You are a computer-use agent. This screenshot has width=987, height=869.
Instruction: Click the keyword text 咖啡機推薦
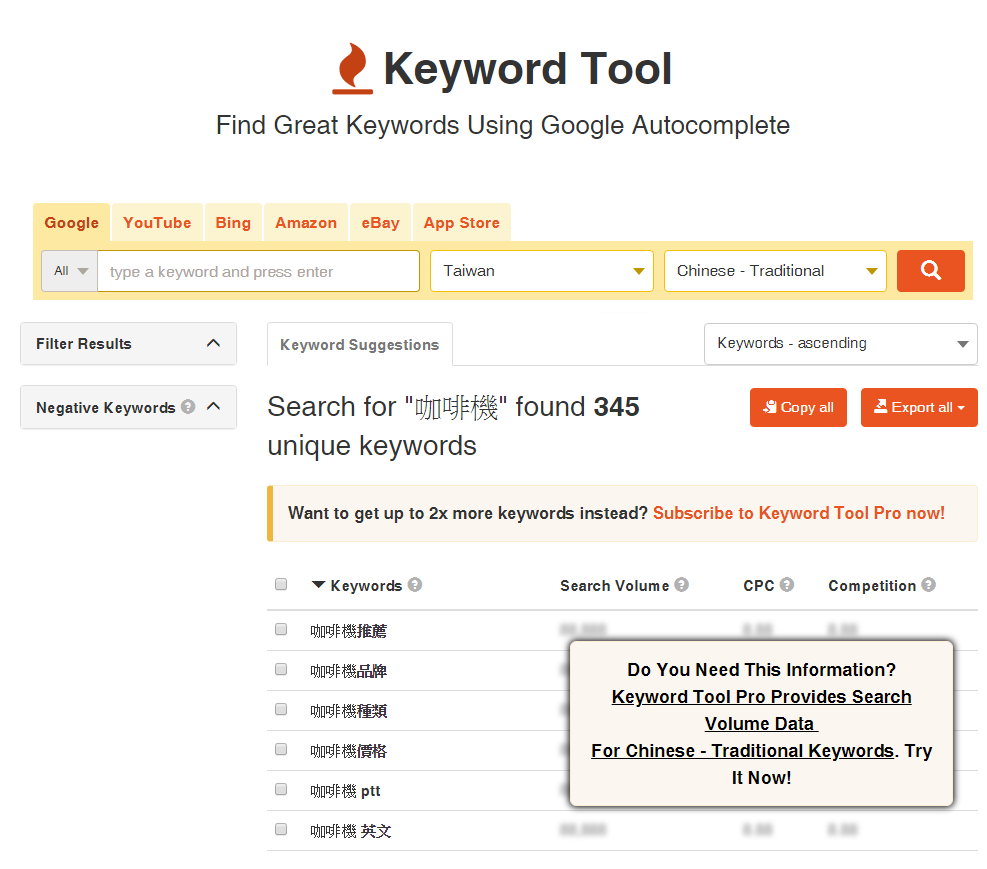coord(348,631)
